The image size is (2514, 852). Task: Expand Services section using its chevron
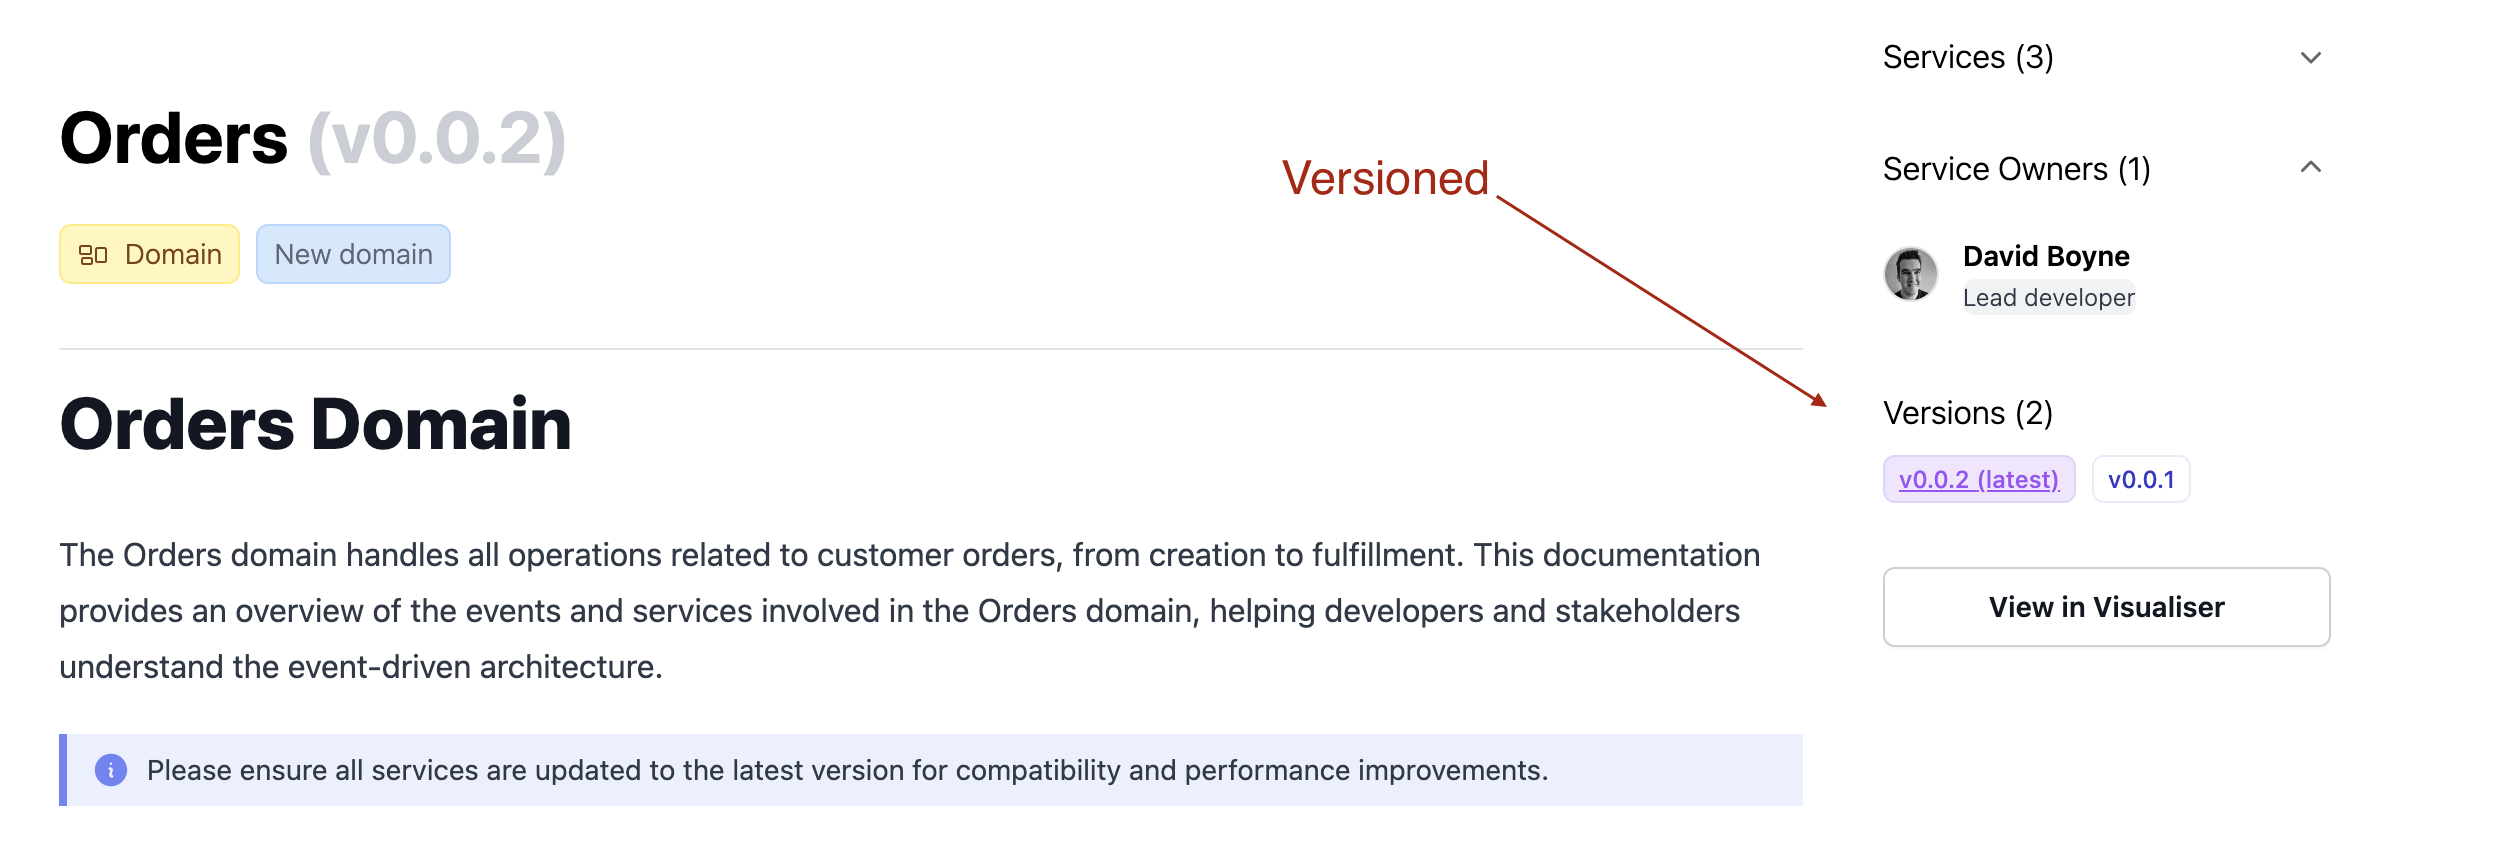coord(2310,58)
